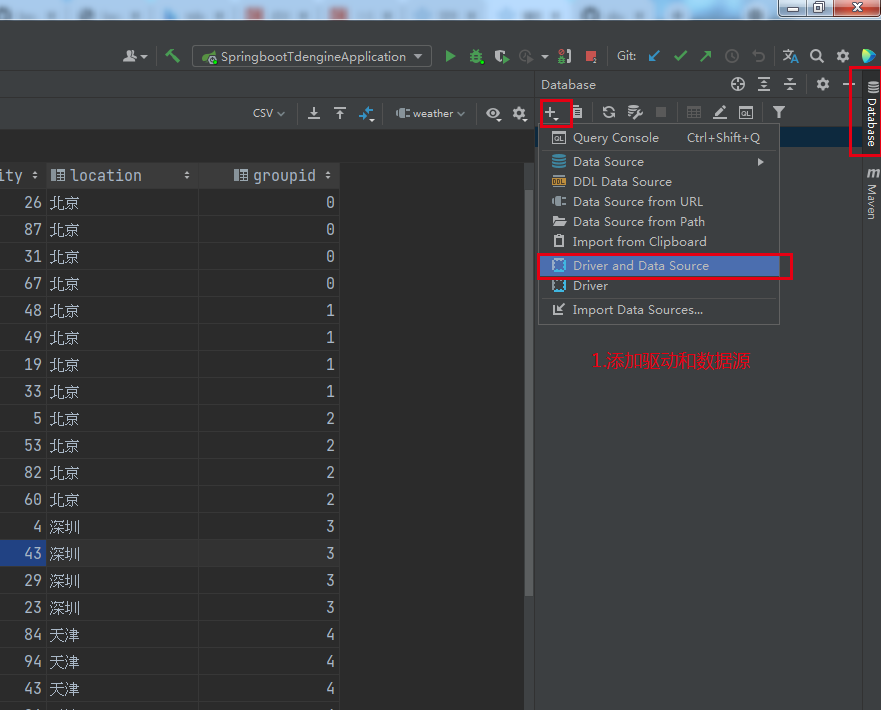Screen dimensions: 881x710
Task: Run the SpringbootTdengineApplication with the green play icon
Action: 449,56
